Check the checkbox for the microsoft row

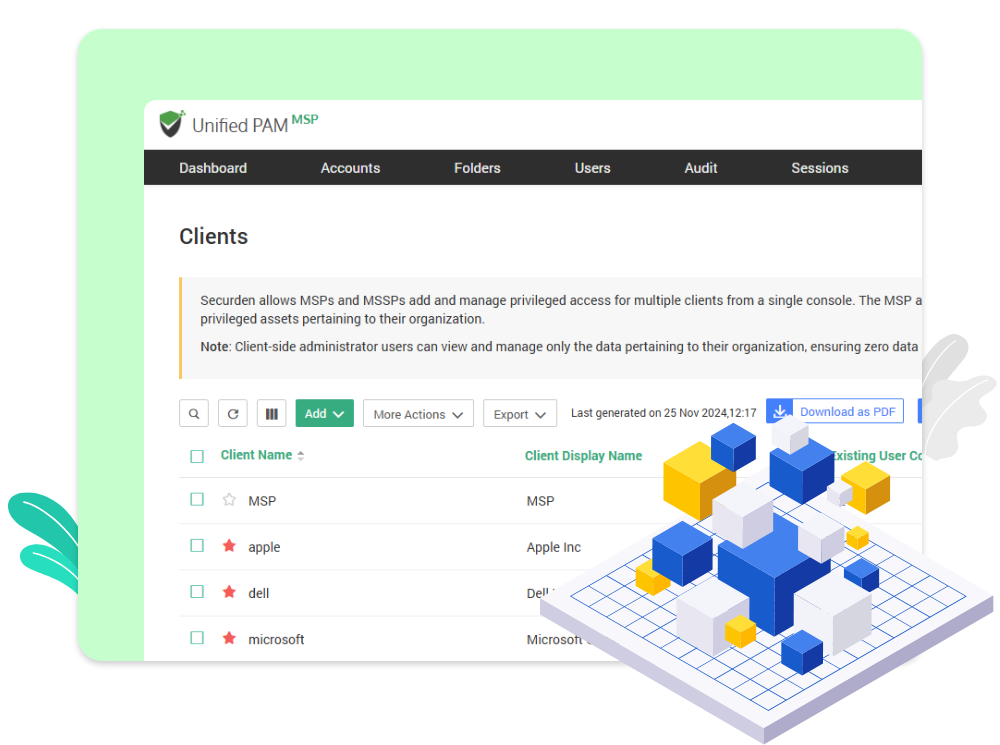point(196,638)
